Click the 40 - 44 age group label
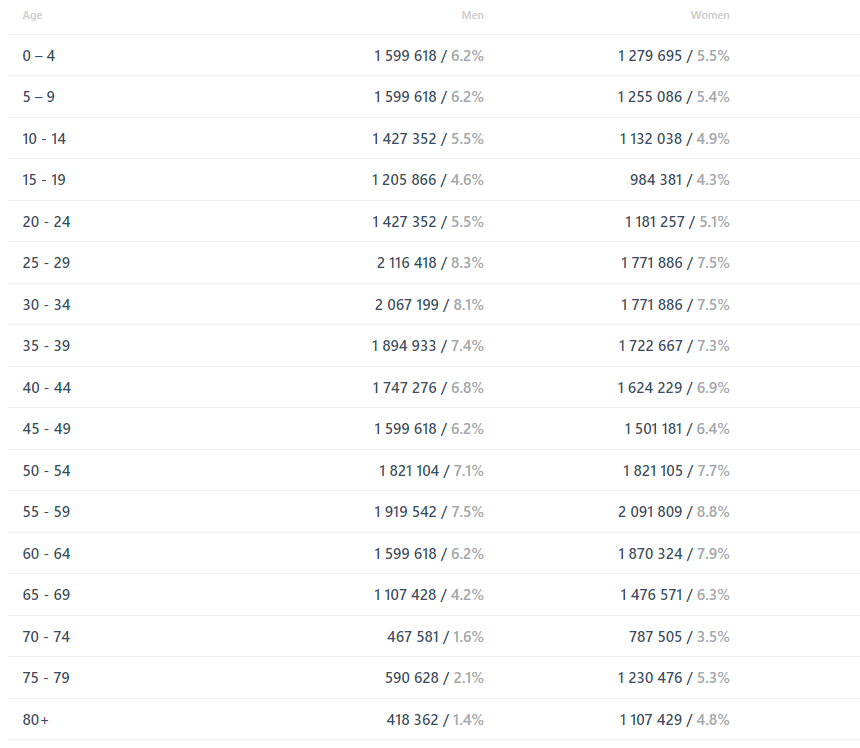 pos(47,388)
